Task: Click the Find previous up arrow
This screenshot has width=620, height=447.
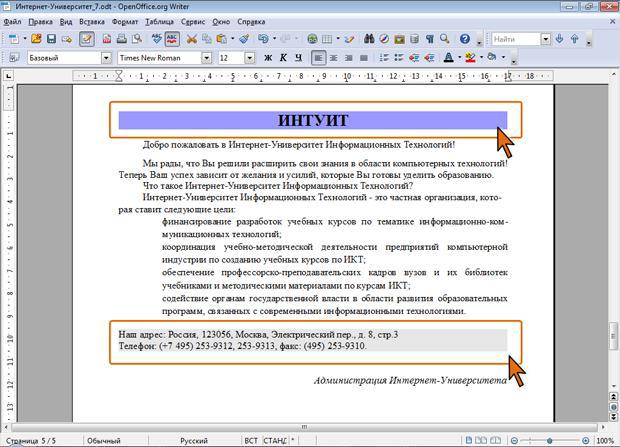Action: (x=575, y=39)
